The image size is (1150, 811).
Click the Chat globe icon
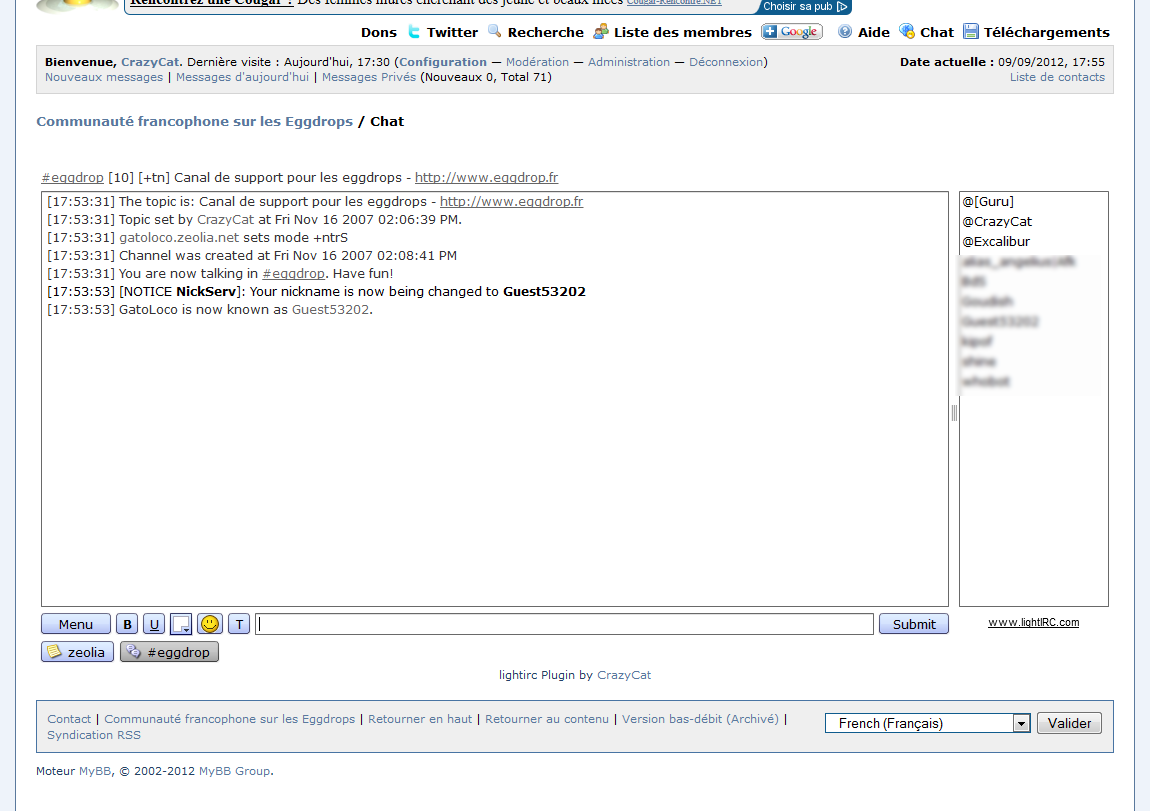pos(907,32)
